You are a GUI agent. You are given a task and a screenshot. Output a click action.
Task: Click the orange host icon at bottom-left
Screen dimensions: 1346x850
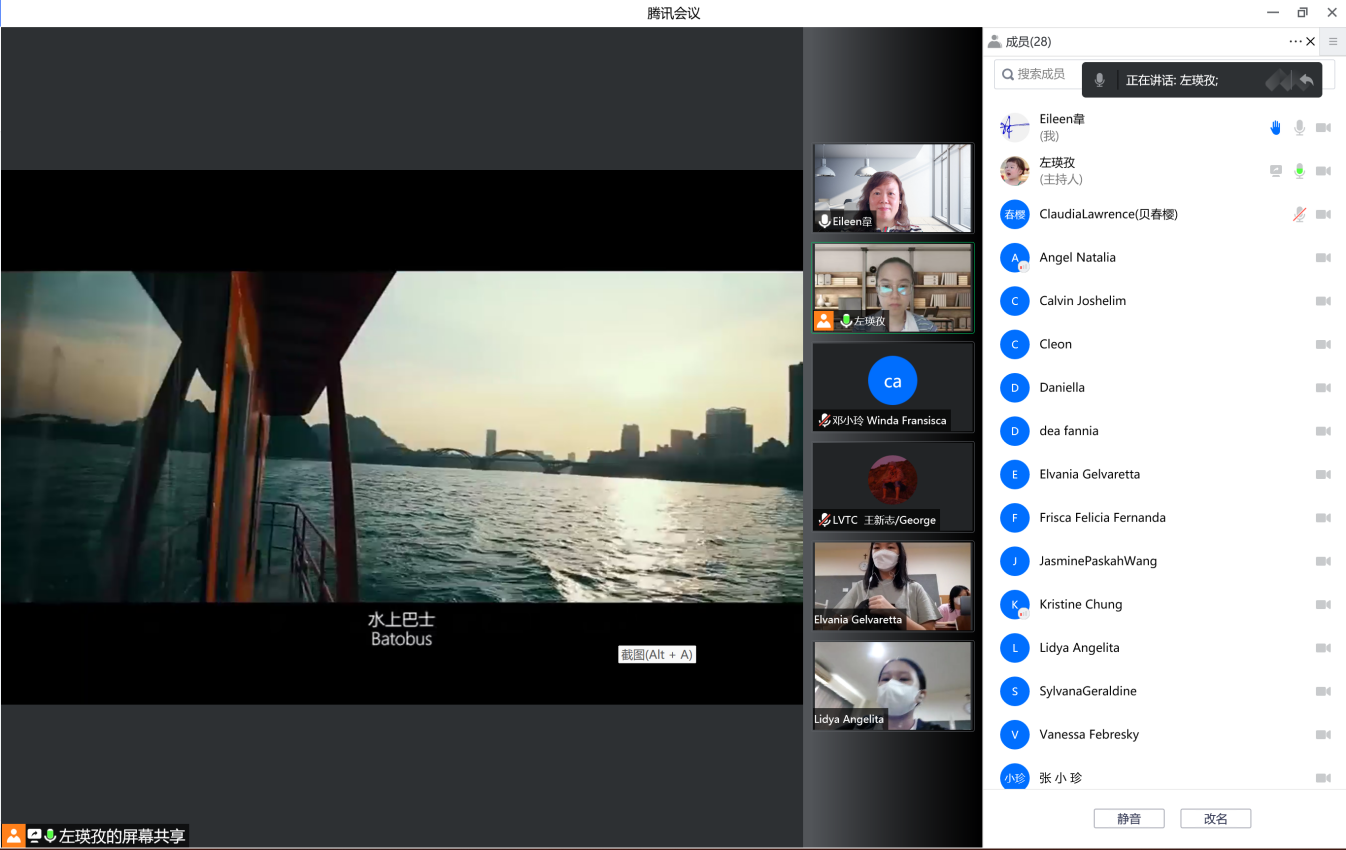pos(14,836)
